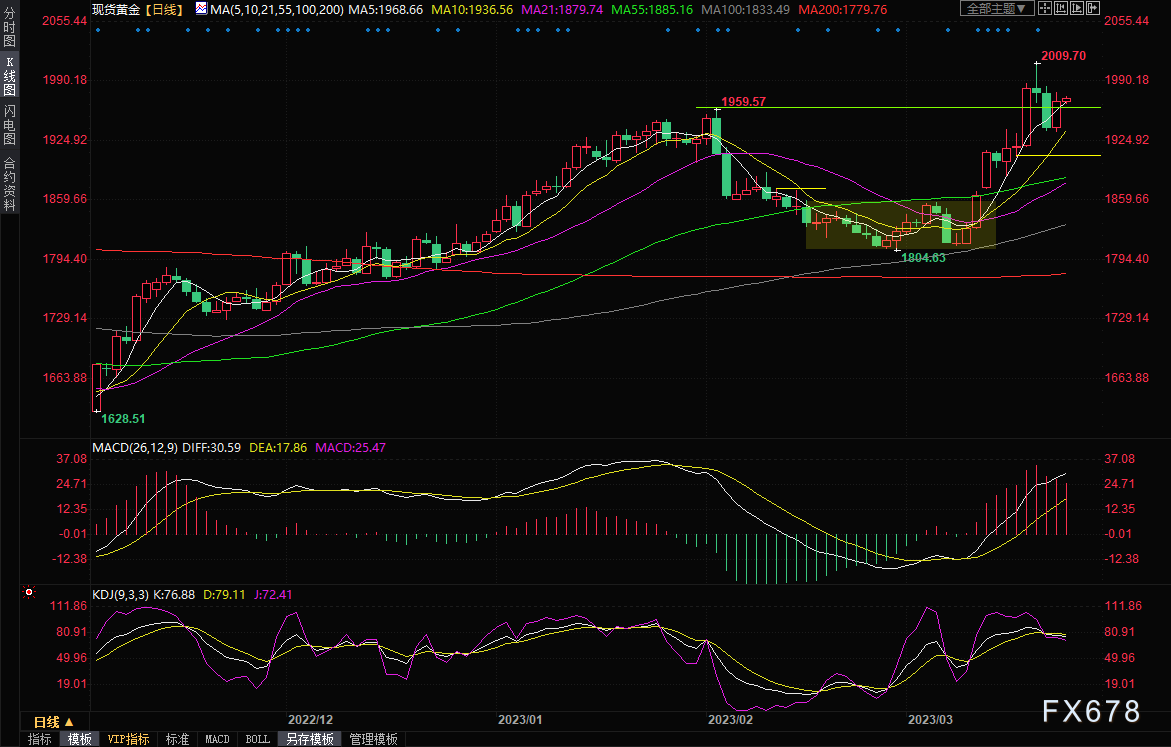
Task: Click the right-axis 1859.66 price label
Action: [x=1127, y=199]
